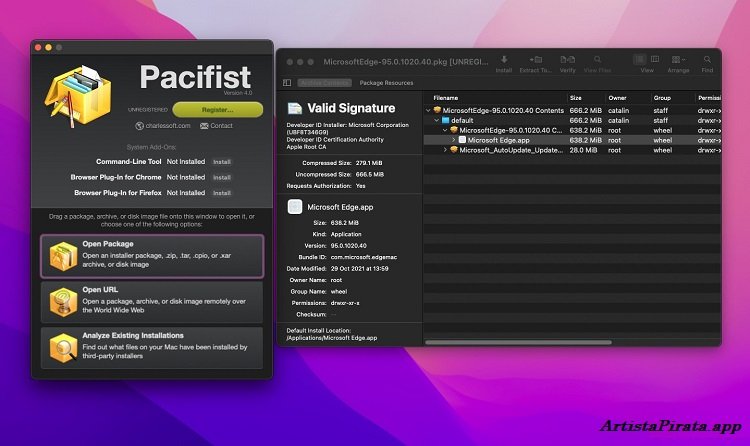Click the Microsoft_AutoUpdate package icon
Viewport: 750px width, 446px height.
454,150
